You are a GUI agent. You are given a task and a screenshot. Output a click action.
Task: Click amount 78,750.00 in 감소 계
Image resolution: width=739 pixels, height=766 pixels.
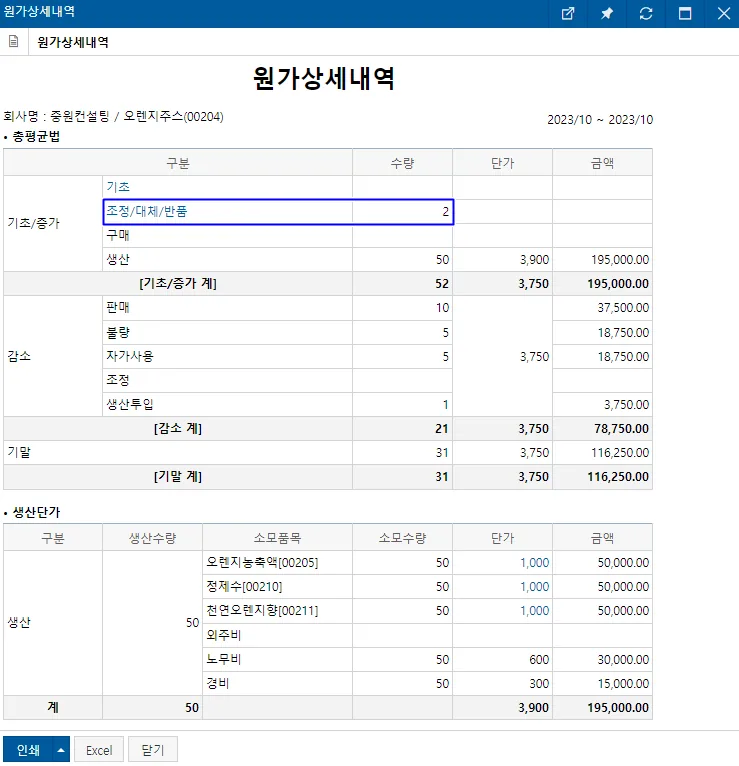(x=621, y=428)
